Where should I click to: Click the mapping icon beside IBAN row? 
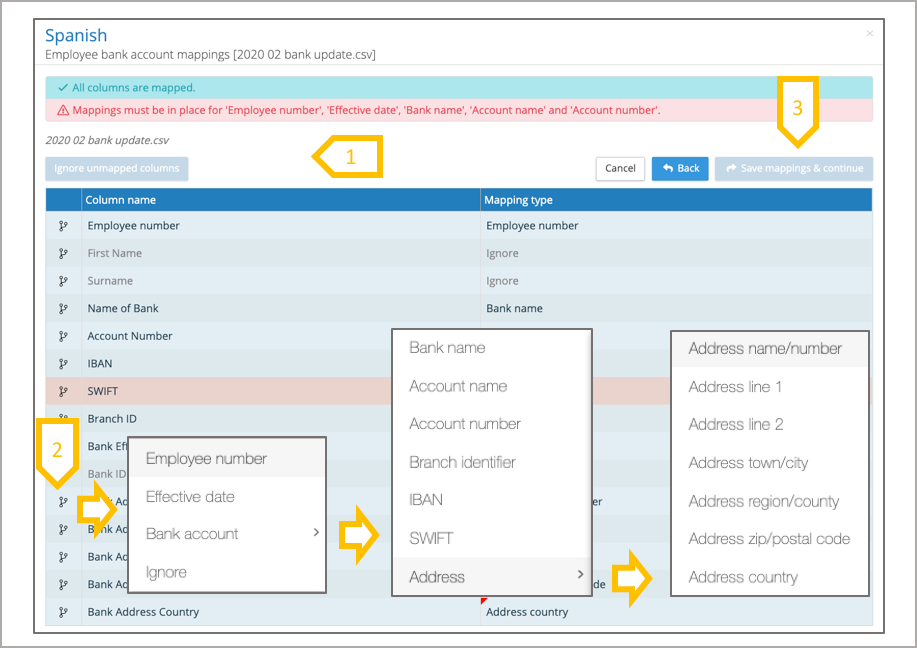63,364
